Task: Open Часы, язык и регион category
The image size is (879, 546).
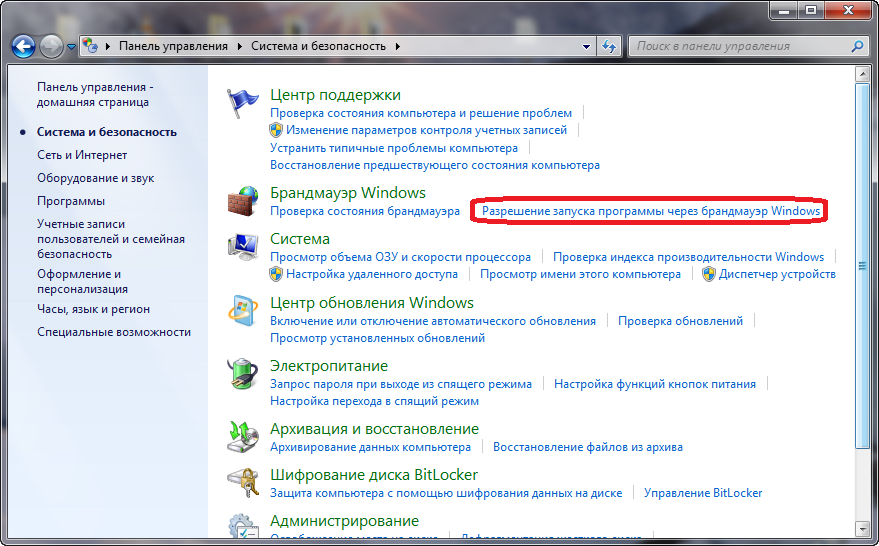Action: pos(94,309)
